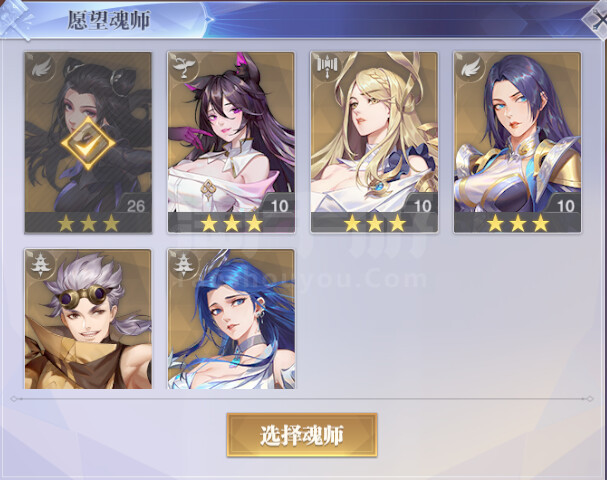Viewport: 607px width, 480px height.
Task: Click tree class icon on goggles character card
Action: point(41,265)
